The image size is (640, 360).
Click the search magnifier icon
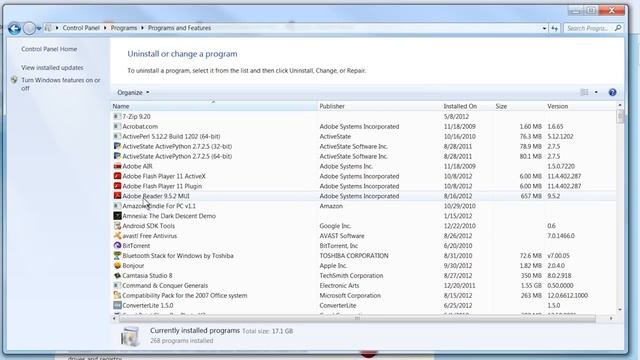(x=618, y=28)
